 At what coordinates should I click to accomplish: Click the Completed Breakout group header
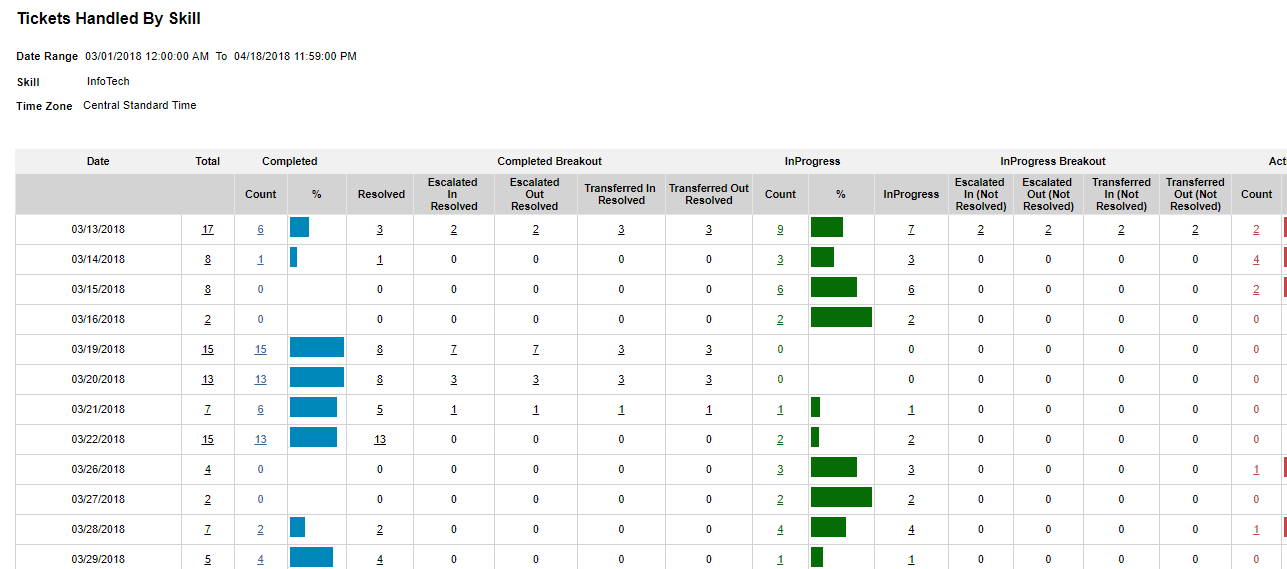click(x=549, y=161)
